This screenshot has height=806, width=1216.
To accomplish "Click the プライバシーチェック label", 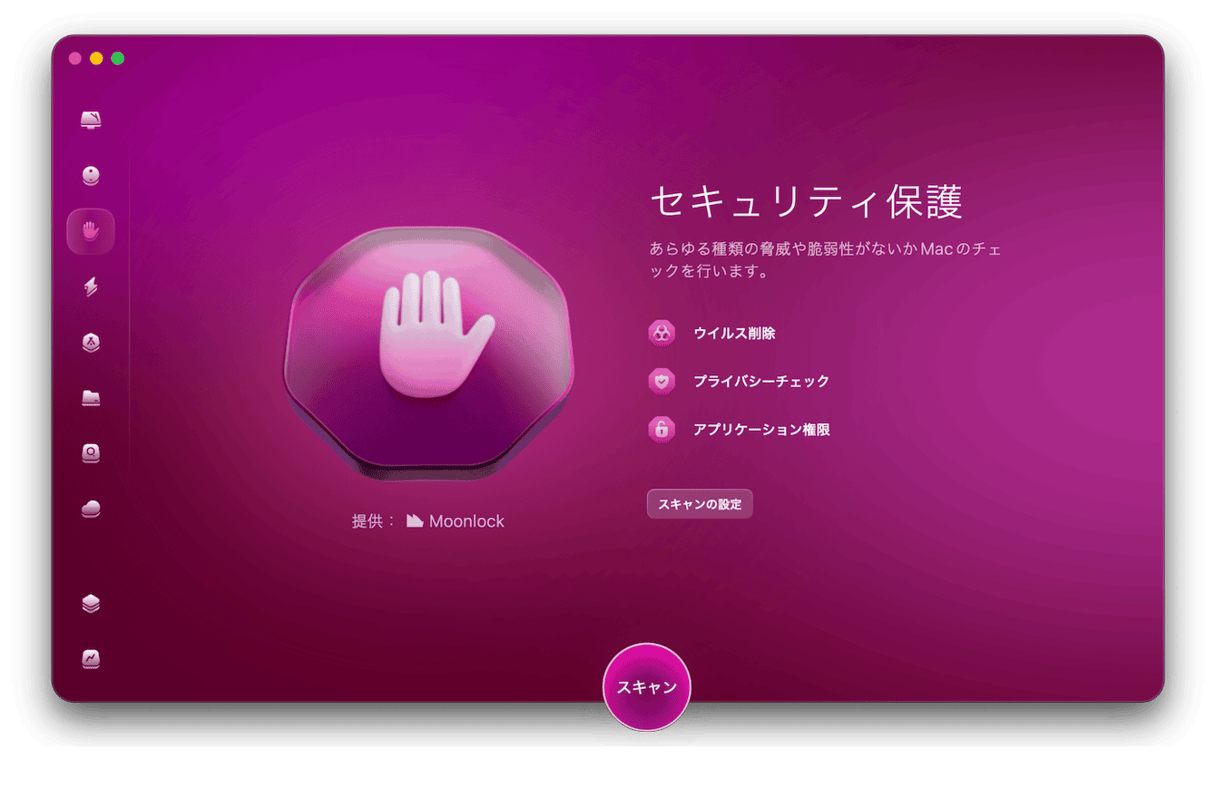I will [x=761, y=381].
